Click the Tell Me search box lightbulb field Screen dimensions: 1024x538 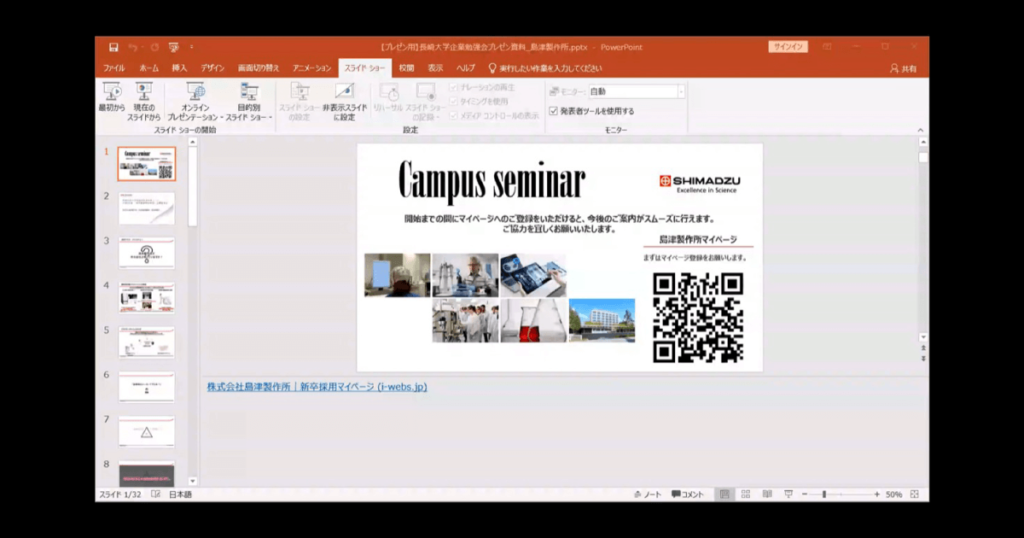(x=545, y=68)
